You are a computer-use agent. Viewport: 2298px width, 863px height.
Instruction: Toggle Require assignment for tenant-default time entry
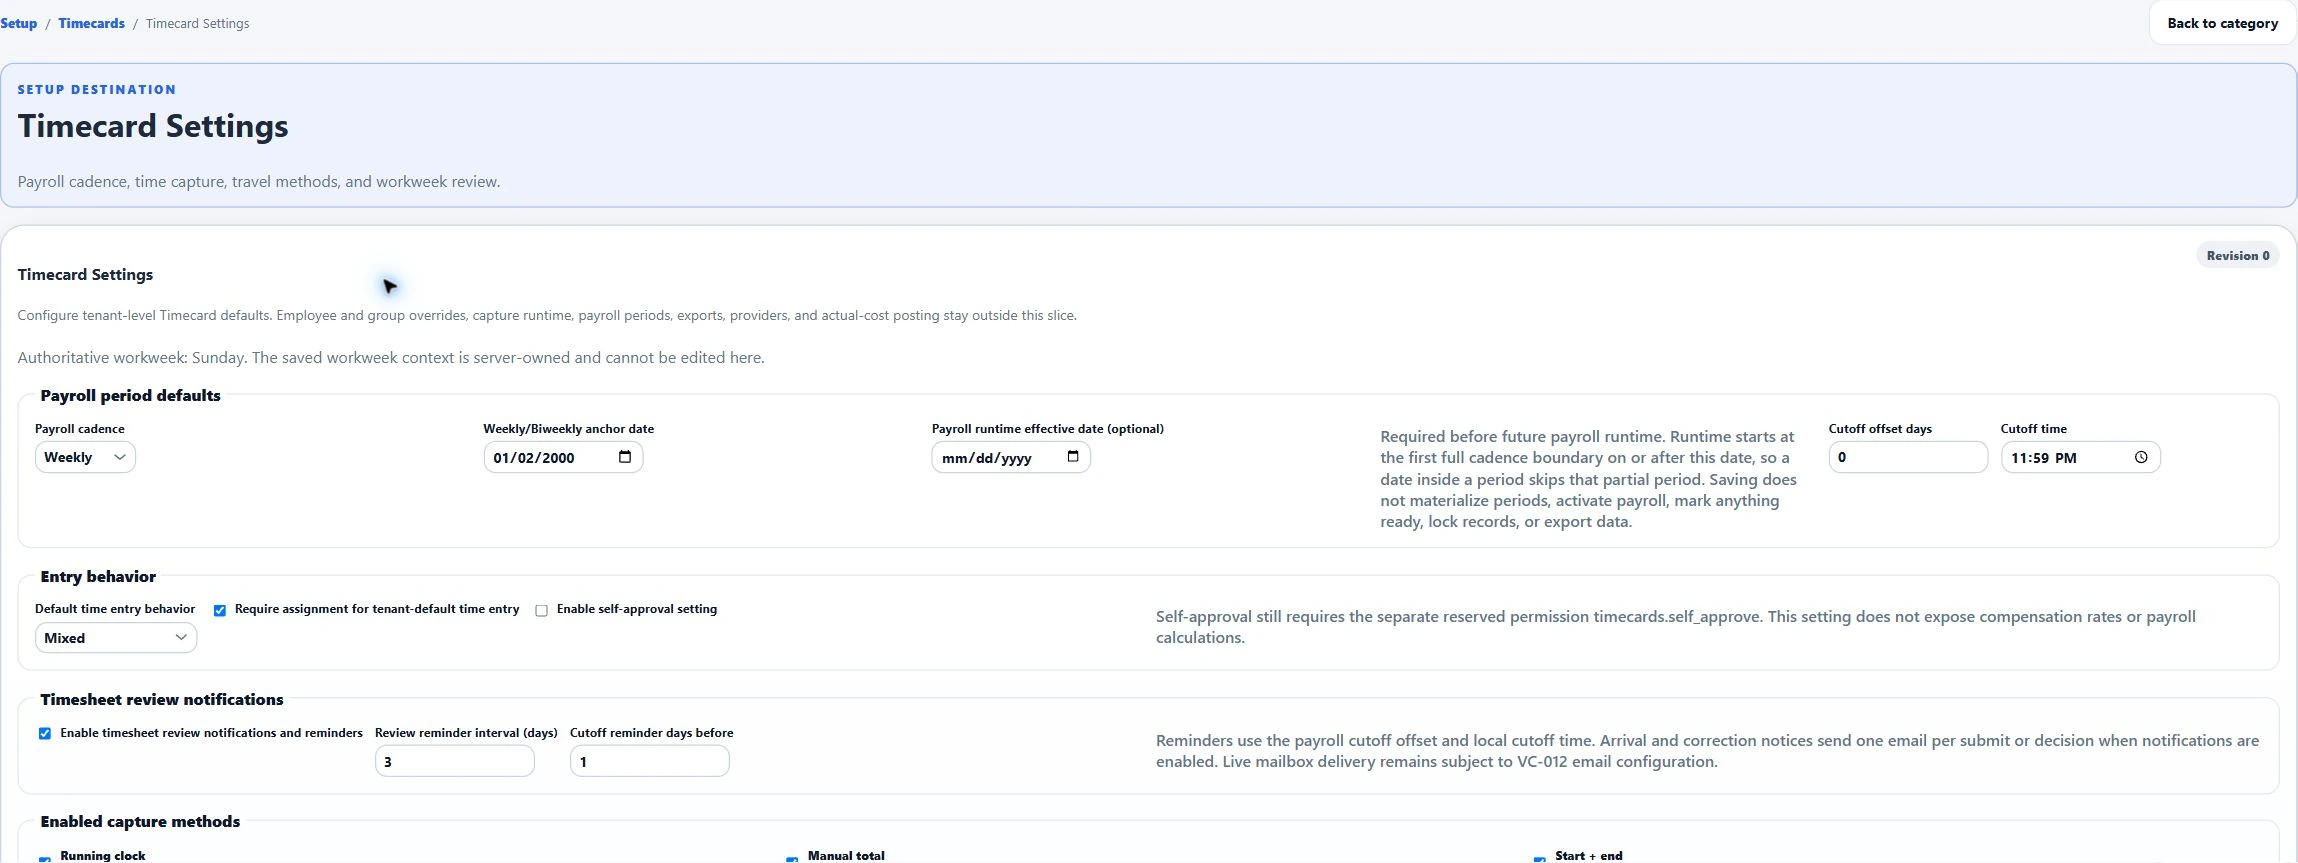(220, 610)
